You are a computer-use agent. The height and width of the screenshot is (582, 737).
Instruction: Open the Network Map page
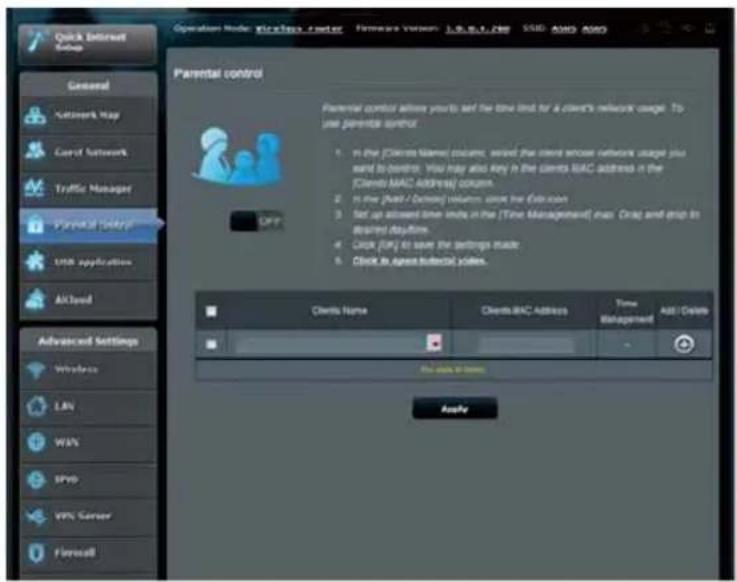click(88, 115)
